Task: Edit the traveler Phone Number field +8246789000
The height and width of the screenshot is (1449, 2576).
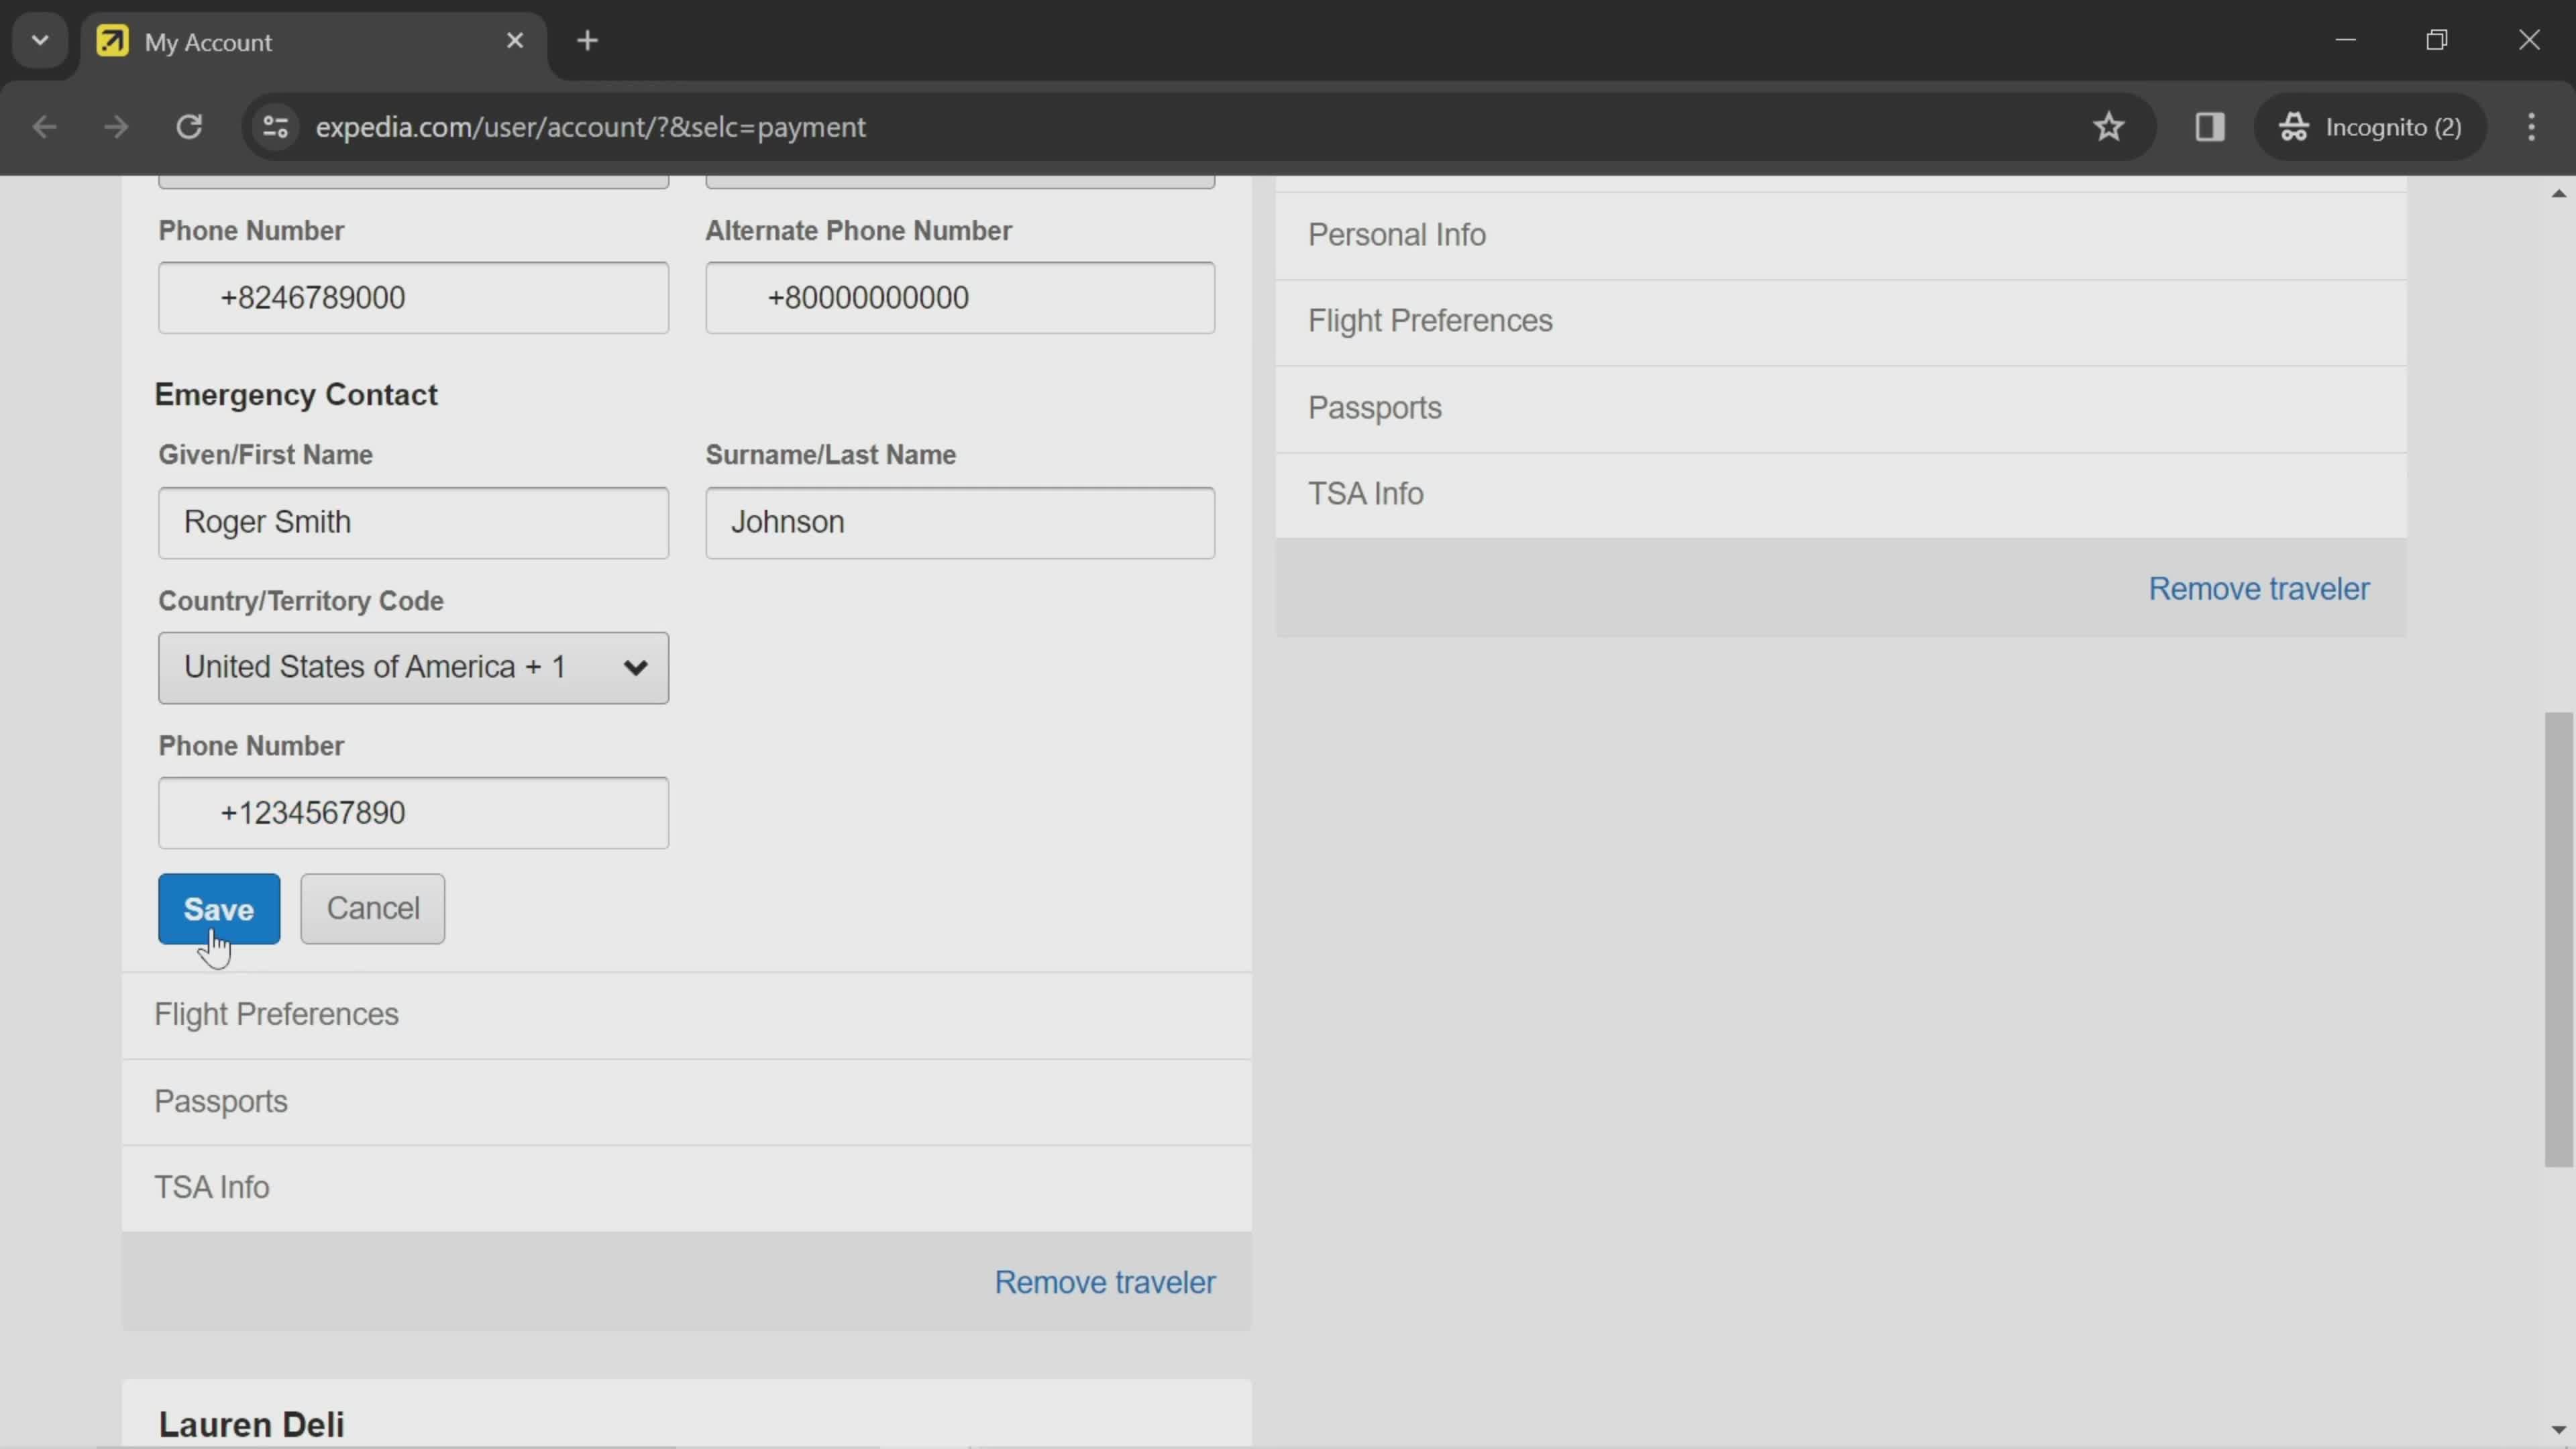Action: click(413, 298)
